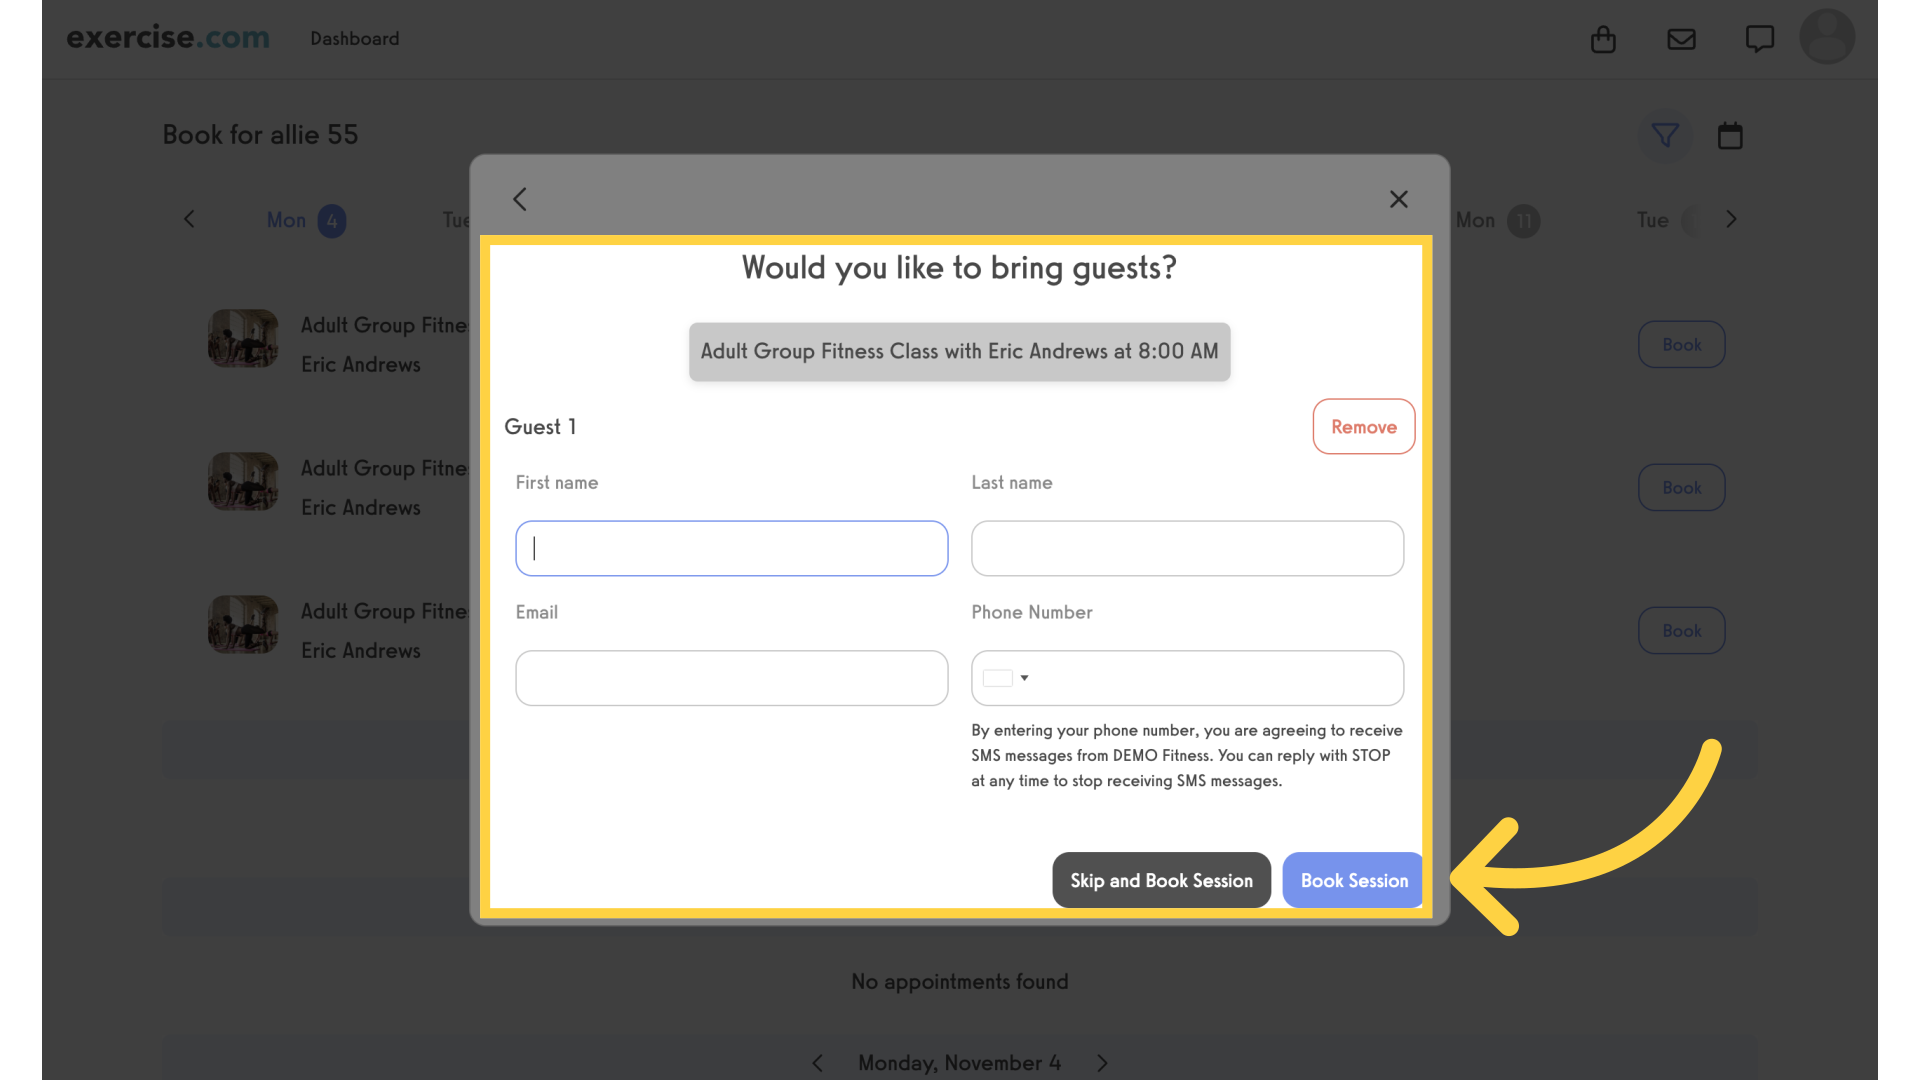1920x1080 pixels.
Task: Click the back arrow navigation icon
Action: (520, 199)
